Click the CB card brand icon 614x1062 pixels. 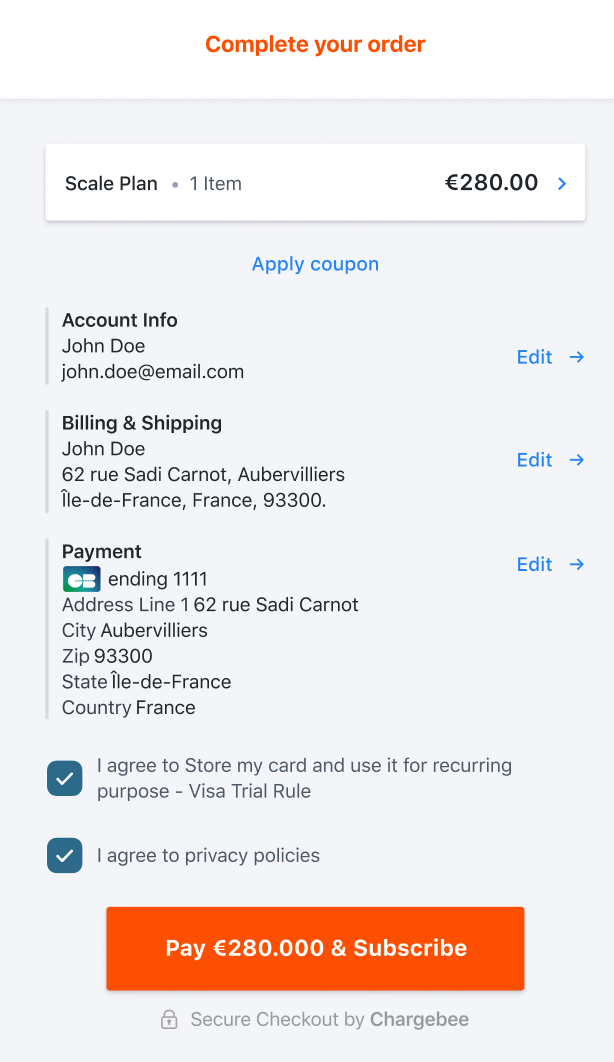click(x=81, y=579)
